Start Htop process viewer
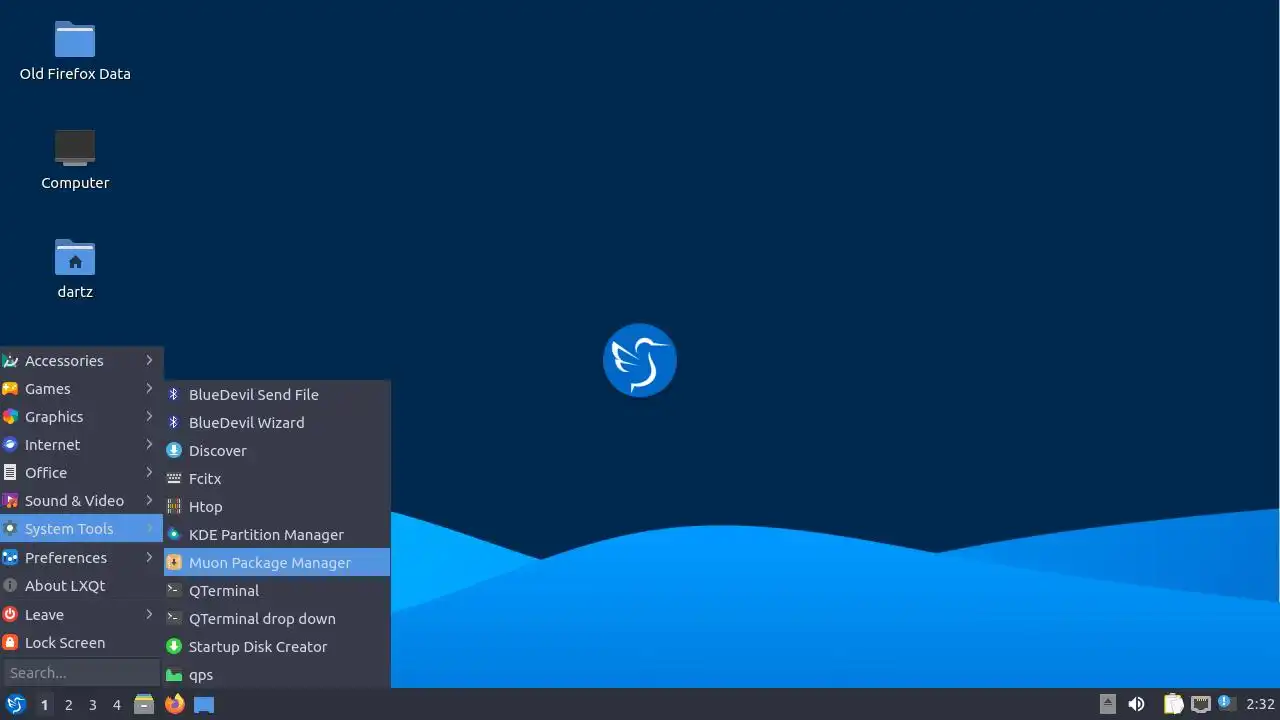This screenshot has height=720, width=1280. 277,506
